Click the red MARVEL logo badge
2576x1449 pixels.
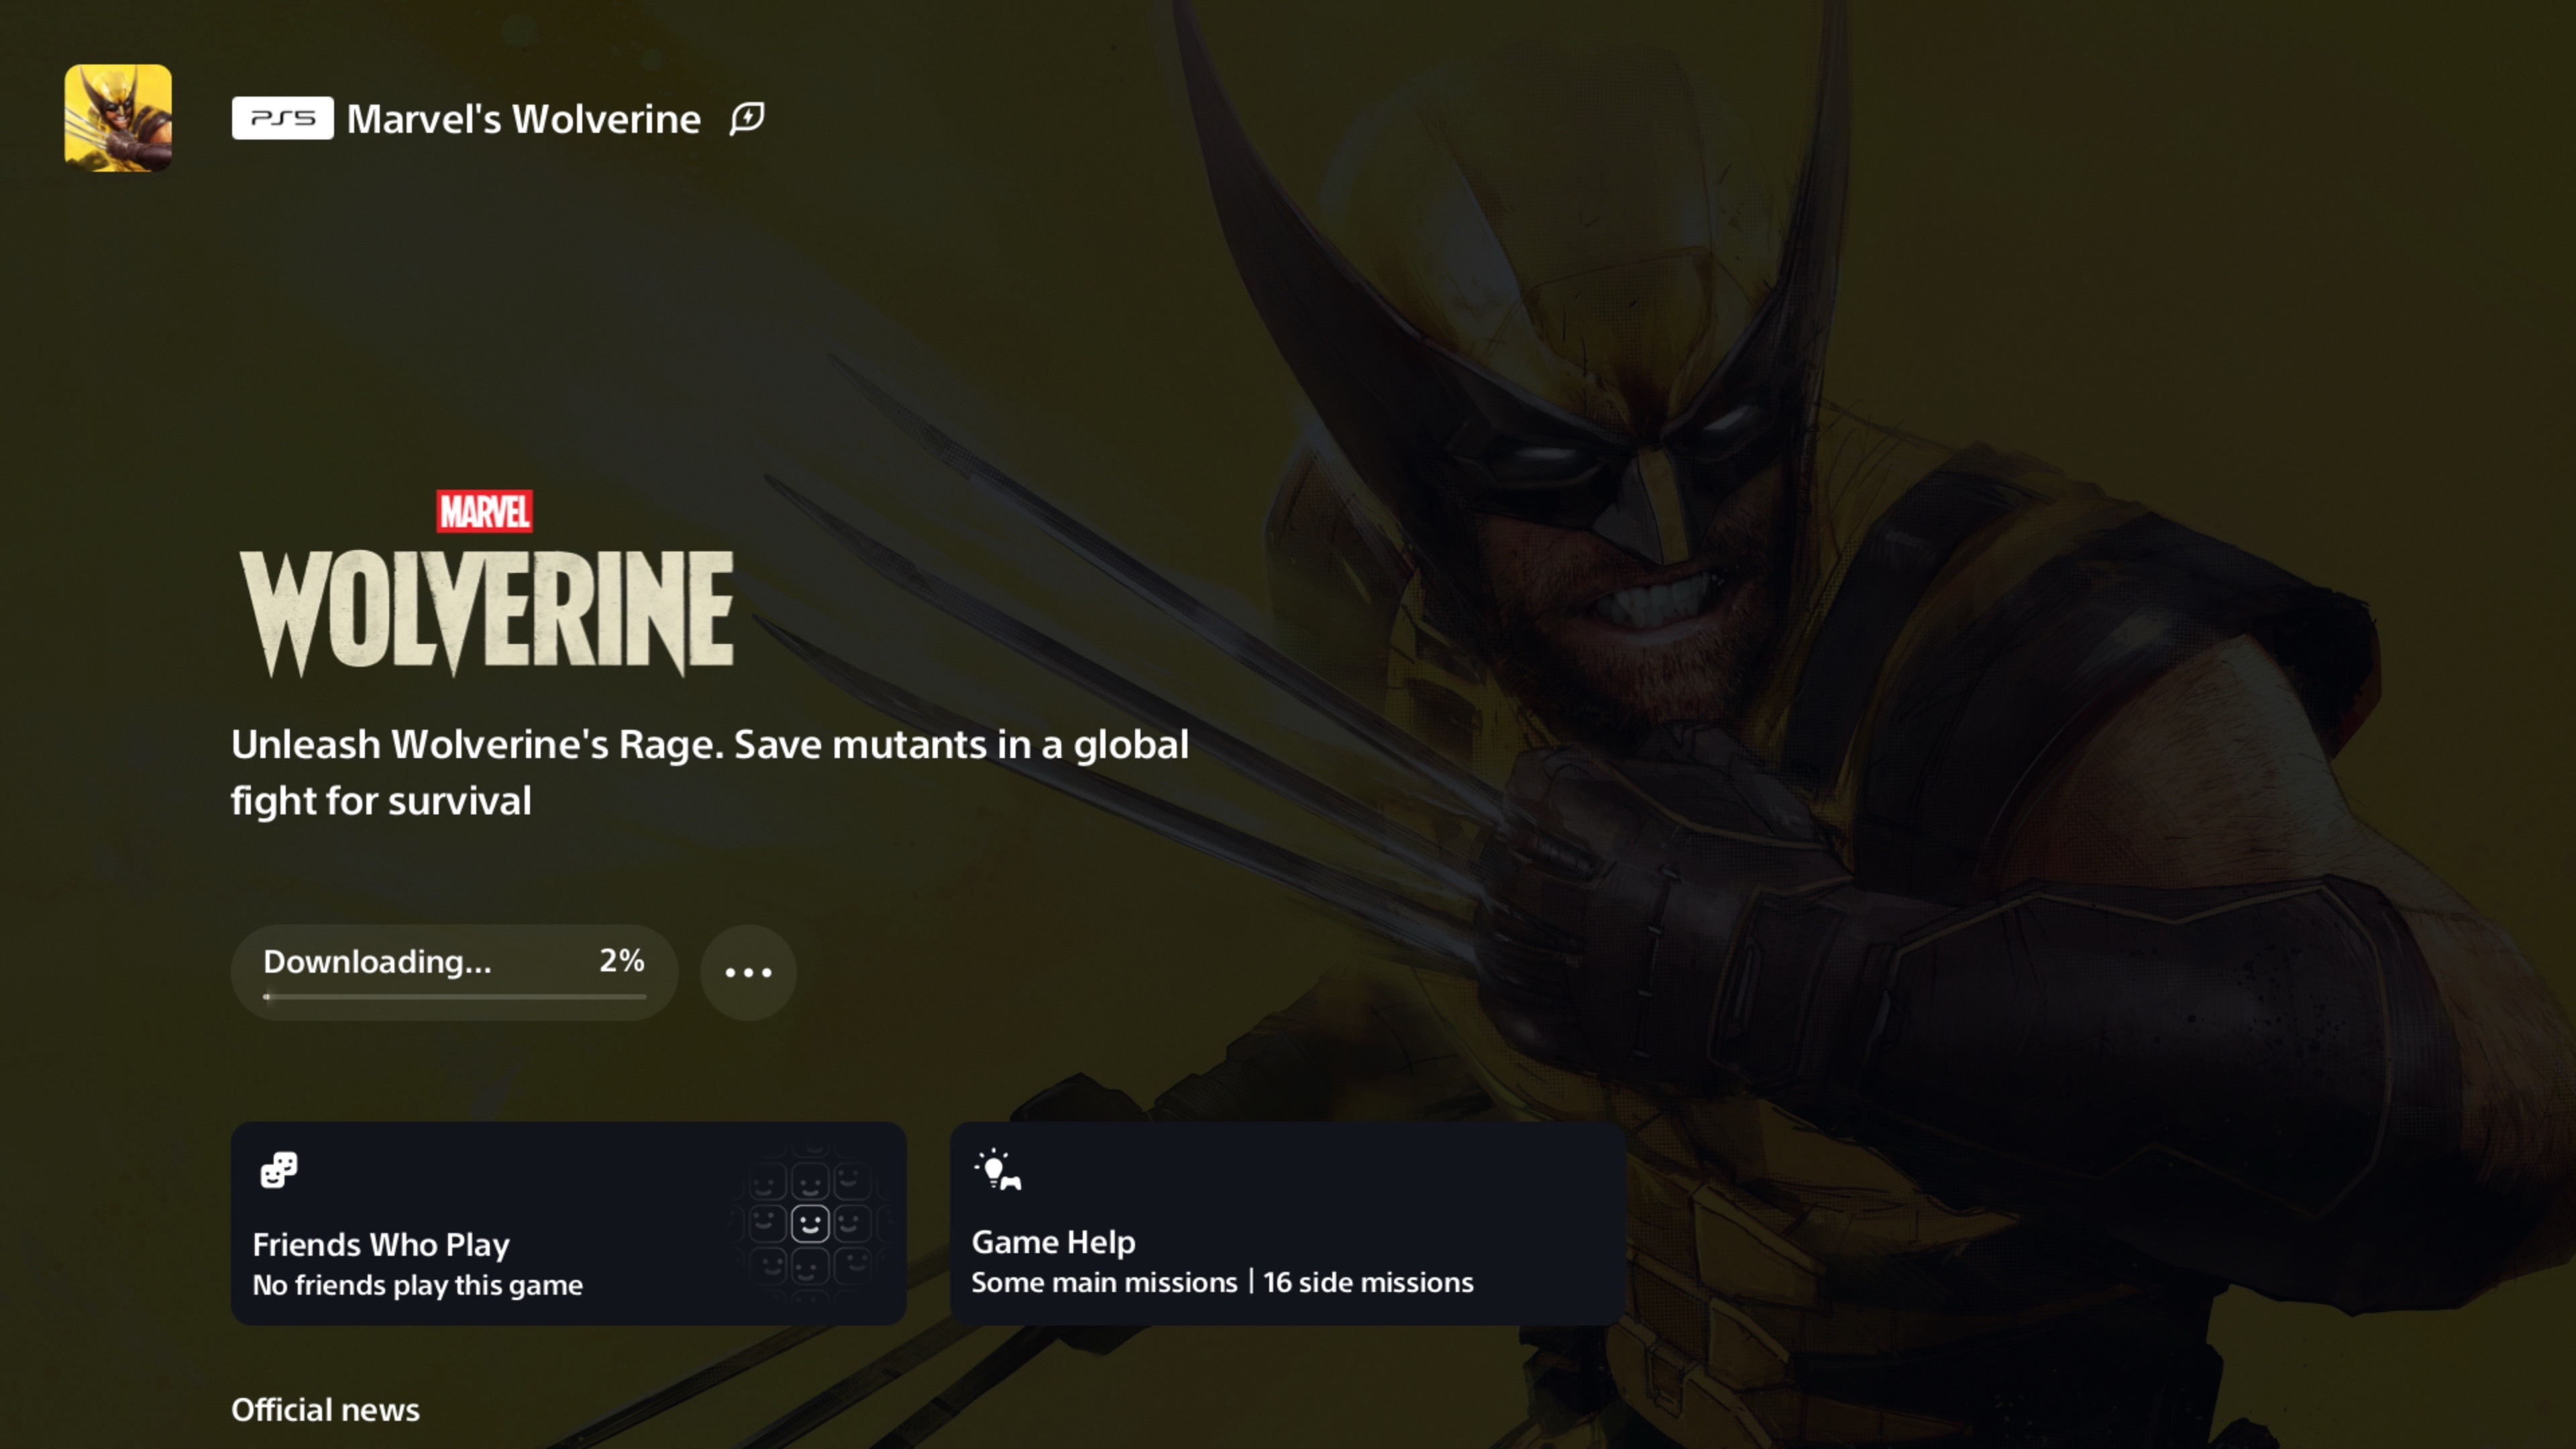click(485, 511)
